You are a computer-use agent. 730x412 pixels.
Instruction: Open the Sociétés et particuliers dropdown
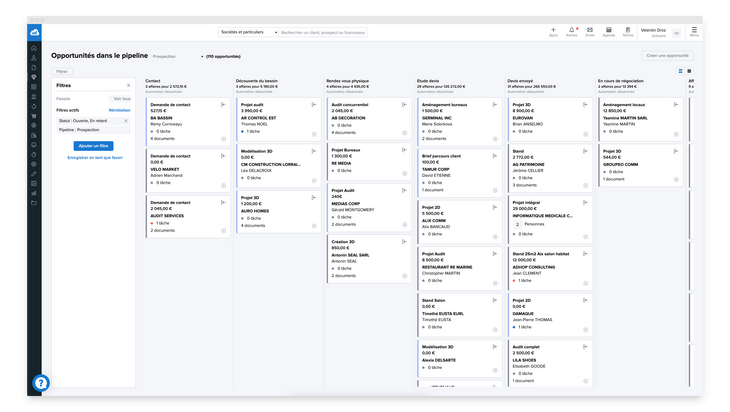pyautogui.click(x=249, y=32)
